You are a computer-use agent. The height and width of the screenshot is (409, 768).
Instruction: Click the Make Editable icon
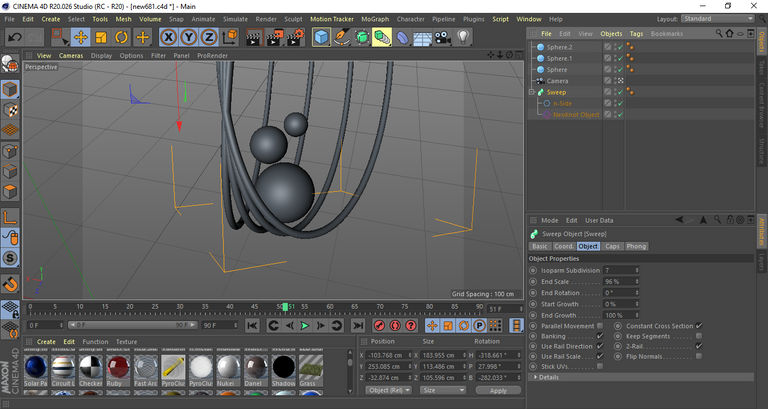pyautogui.click(x=10, y=65)
